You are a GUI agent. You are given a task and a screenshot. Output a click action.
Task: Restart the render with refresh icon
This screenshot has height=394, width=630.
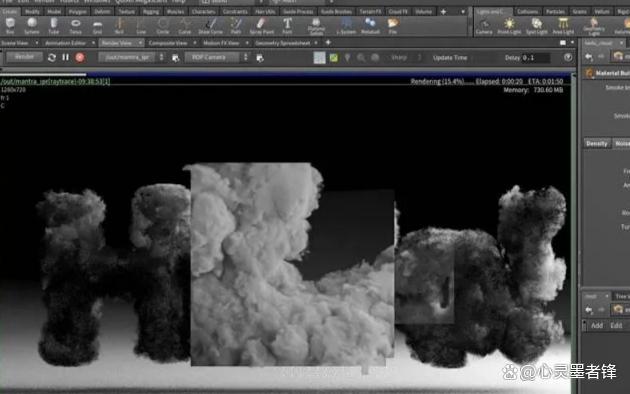[51, 57]
